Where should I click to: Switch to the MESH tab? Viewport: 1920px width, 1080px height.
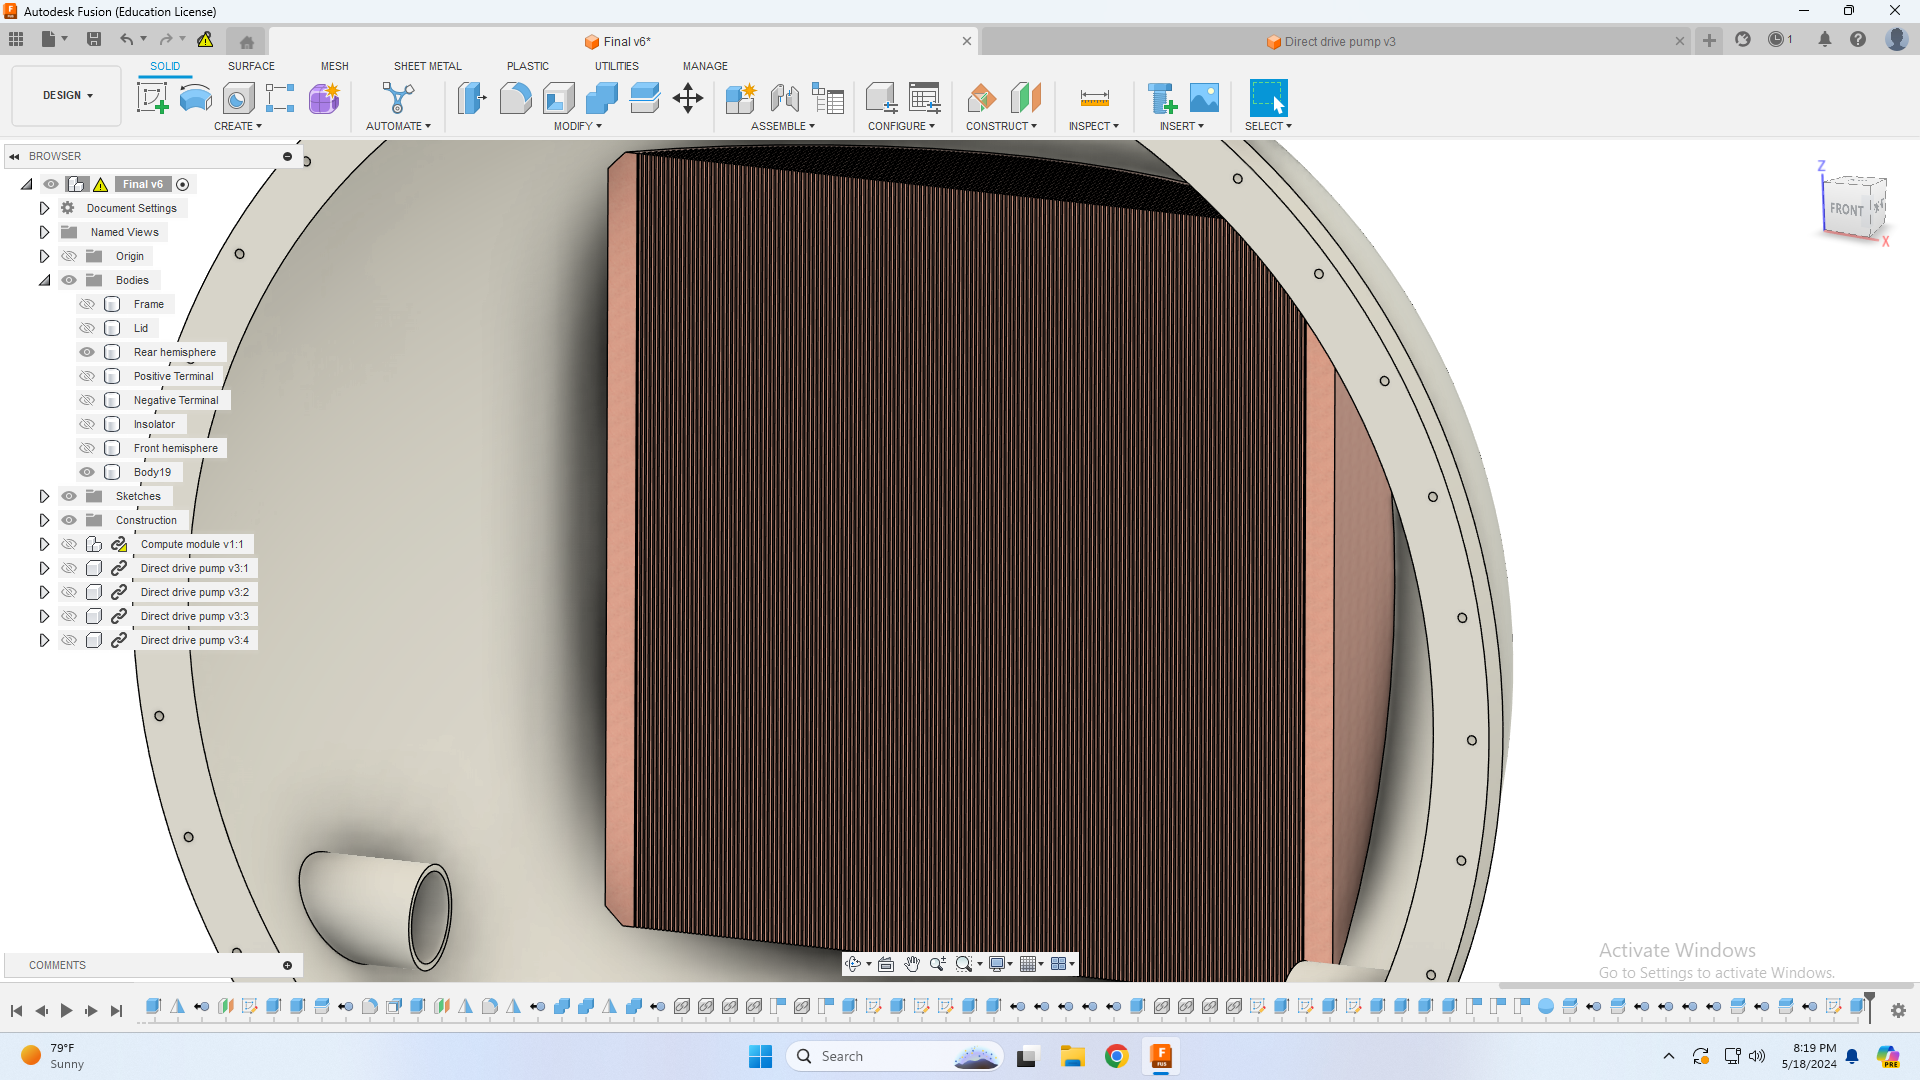coord(335,66)
